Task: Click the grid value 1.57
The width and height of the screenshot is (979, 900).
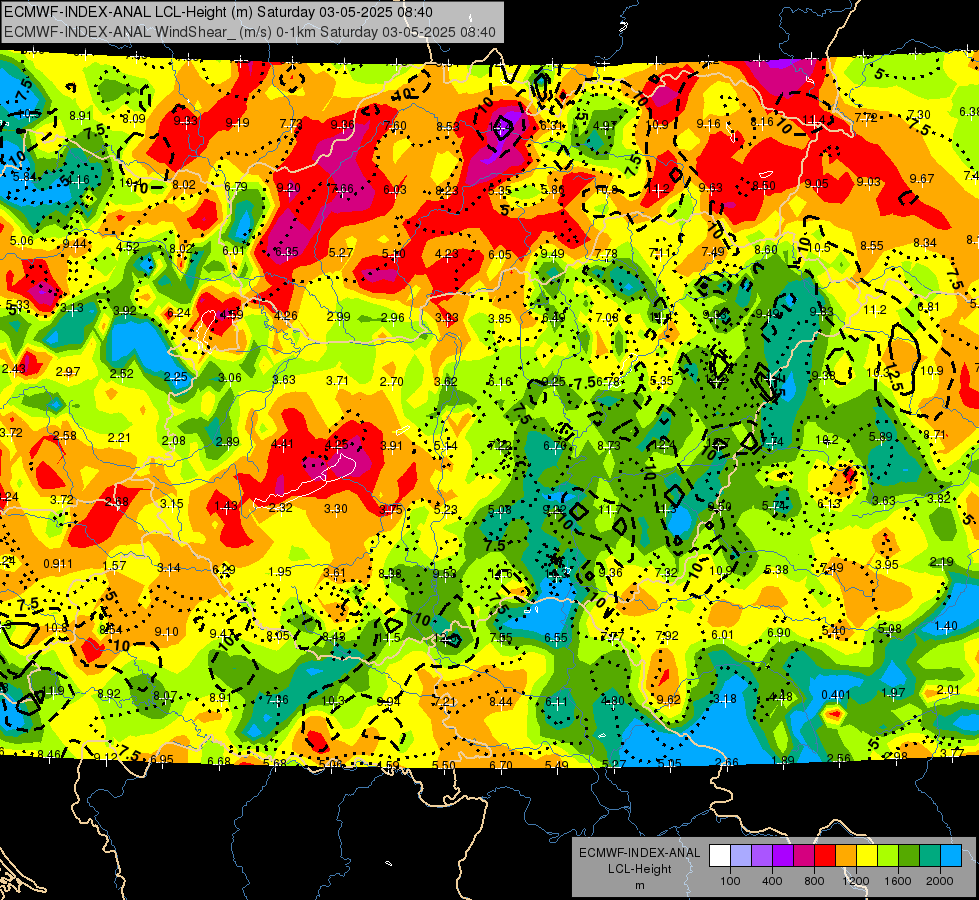Action: 114,565
